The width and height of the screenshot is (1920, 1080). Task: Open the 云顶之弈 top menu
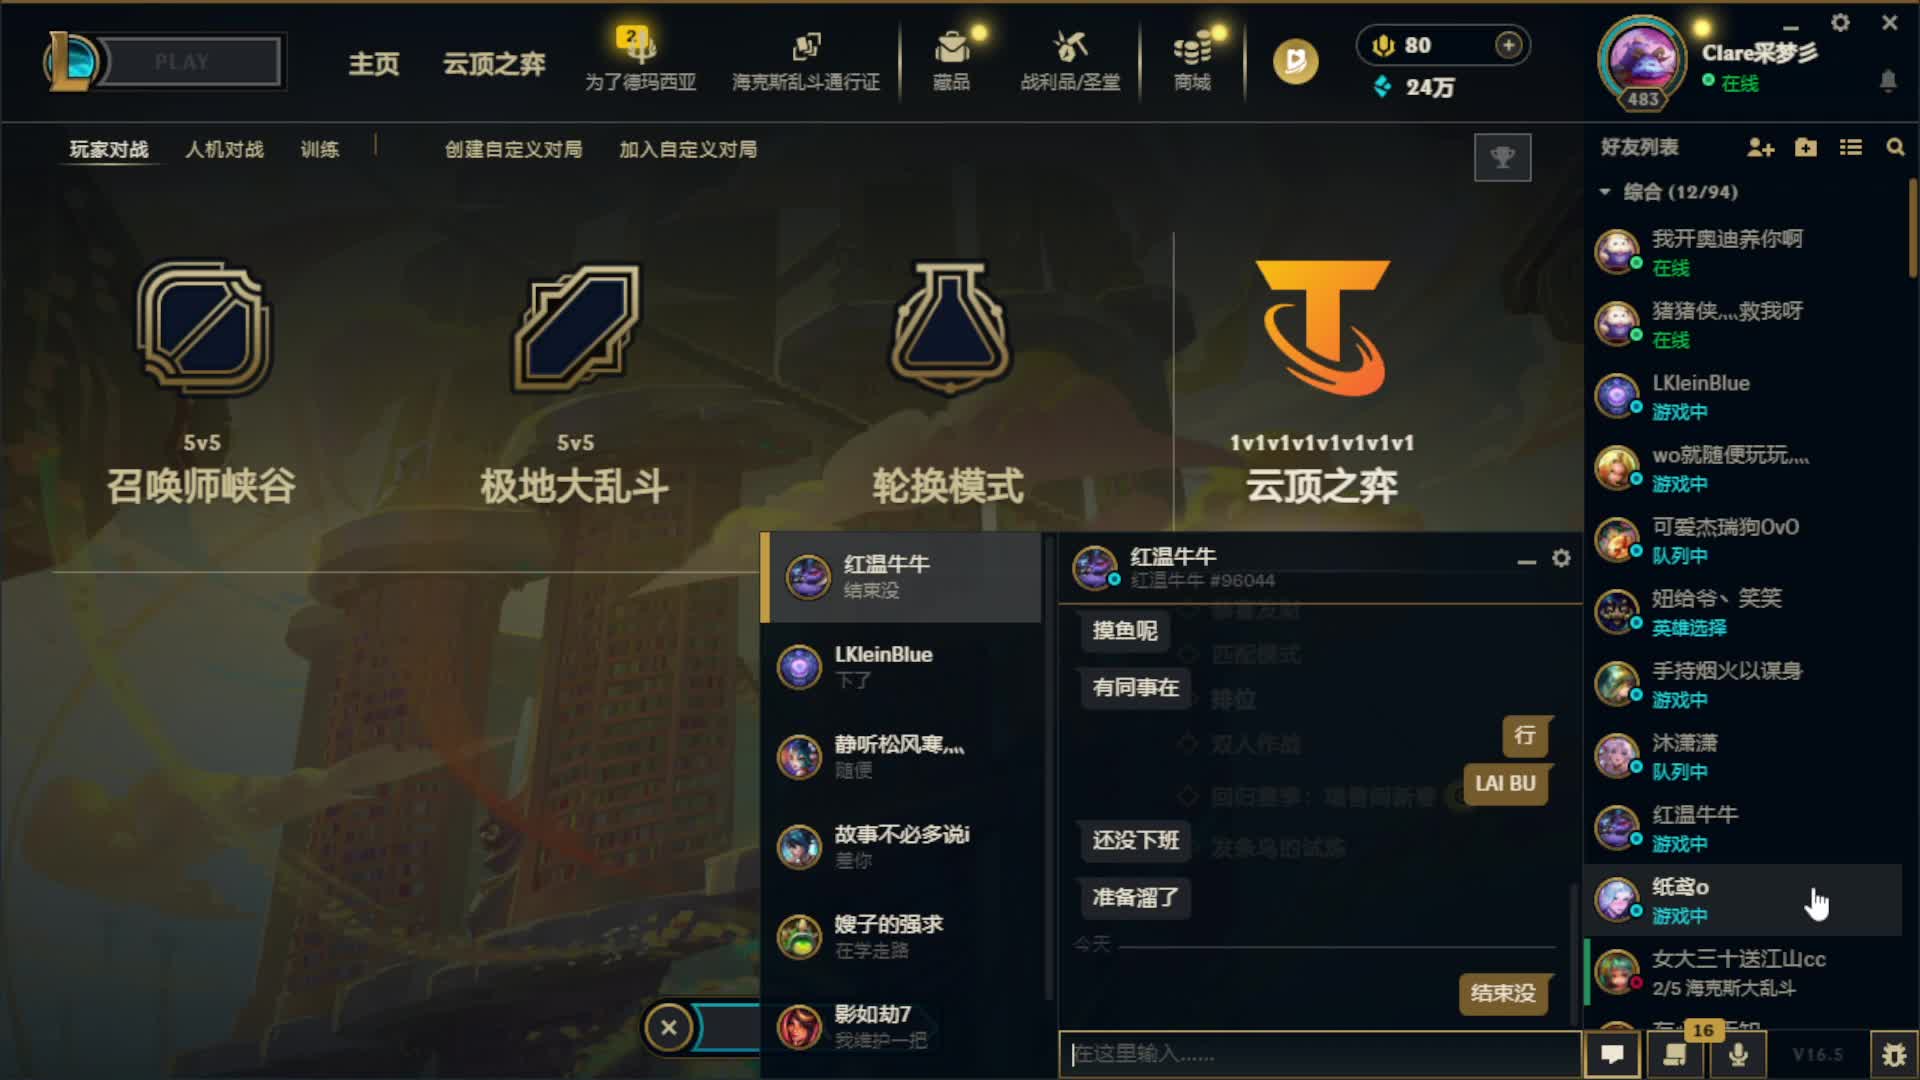point(494,64)
